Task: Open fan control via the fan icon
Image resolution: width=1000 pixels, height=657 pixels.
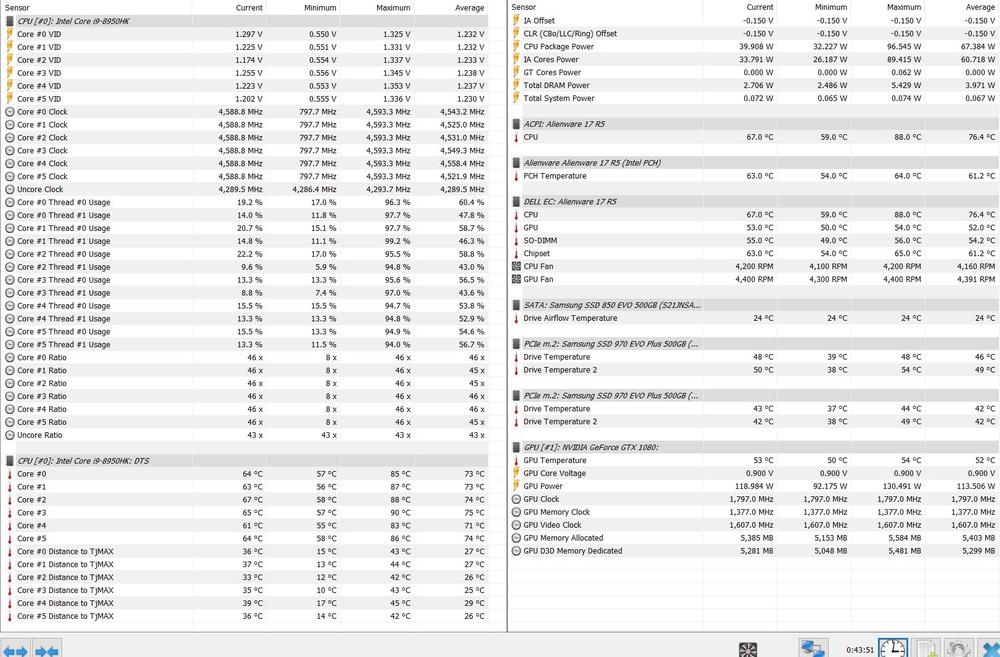Action: 747,650
